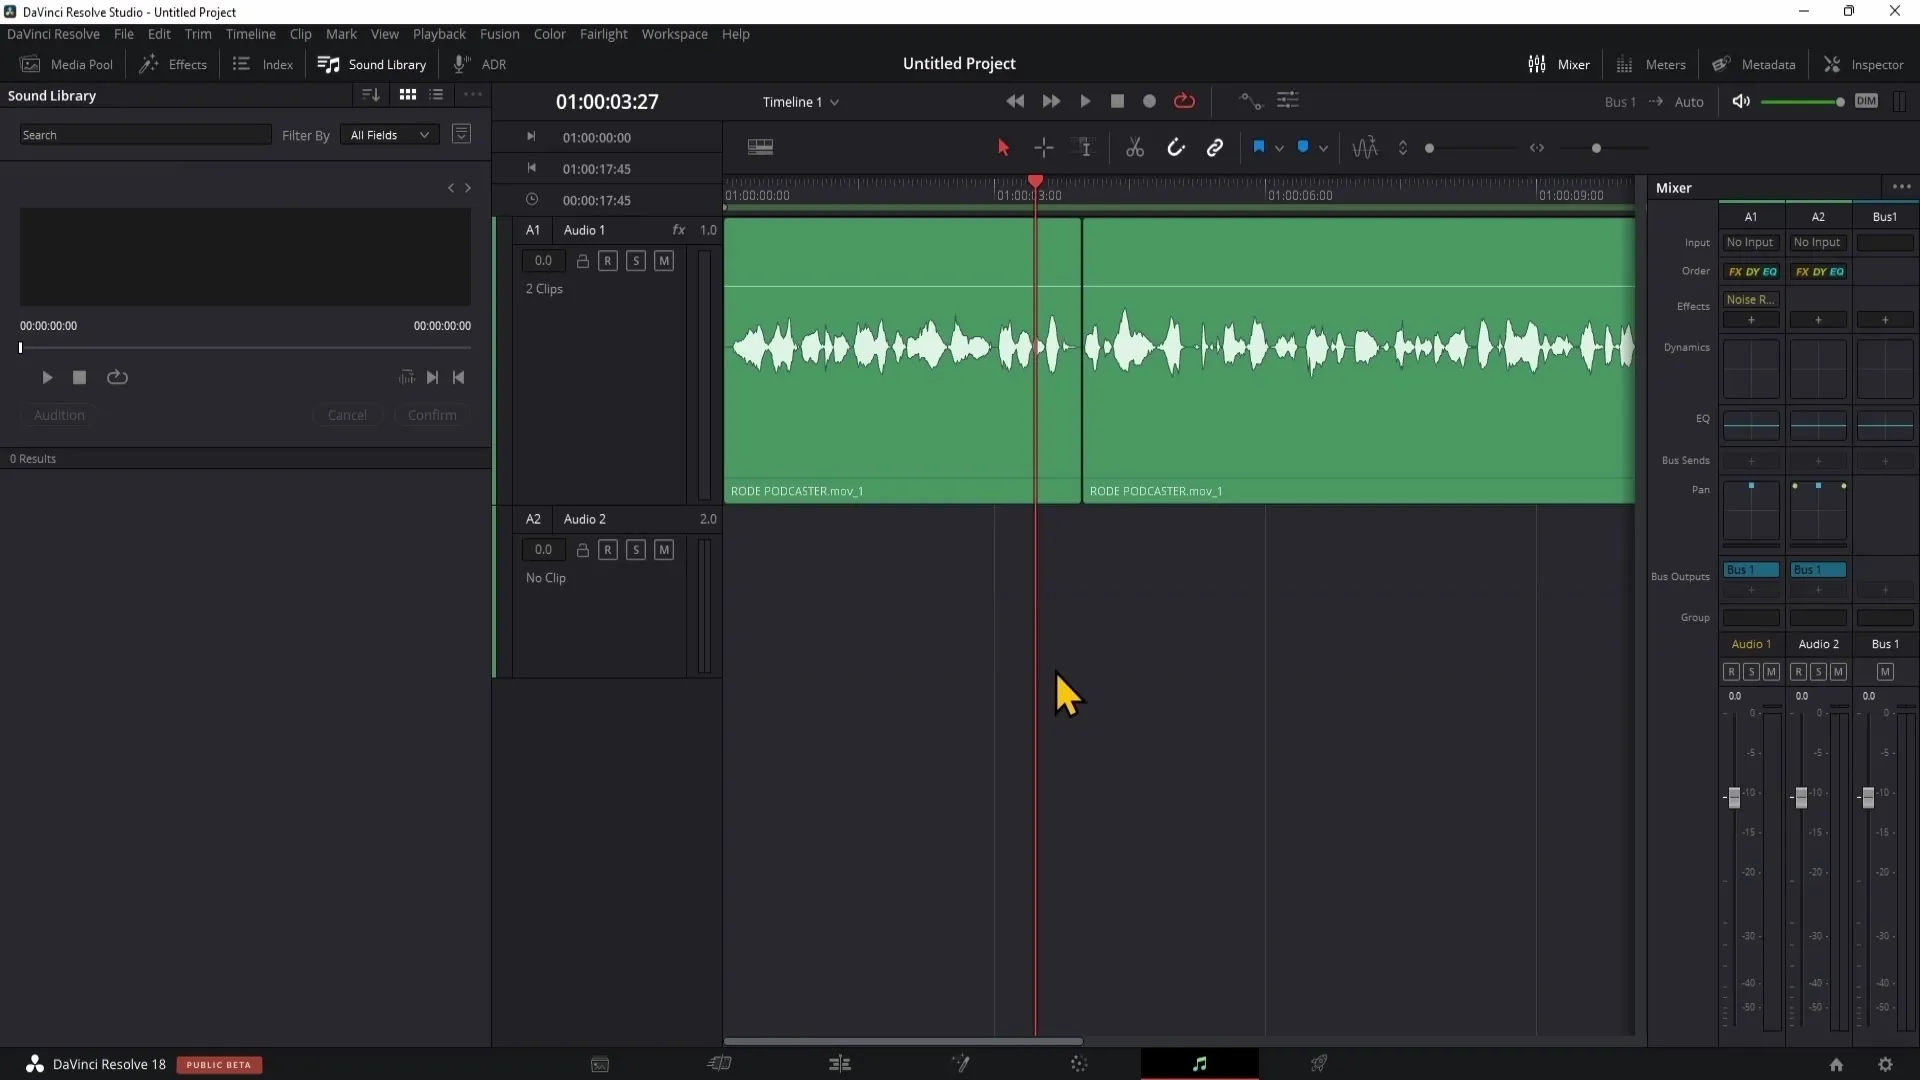Click the playhead position timecode field
This screenshot has height=1080, width=1920.
608,102
